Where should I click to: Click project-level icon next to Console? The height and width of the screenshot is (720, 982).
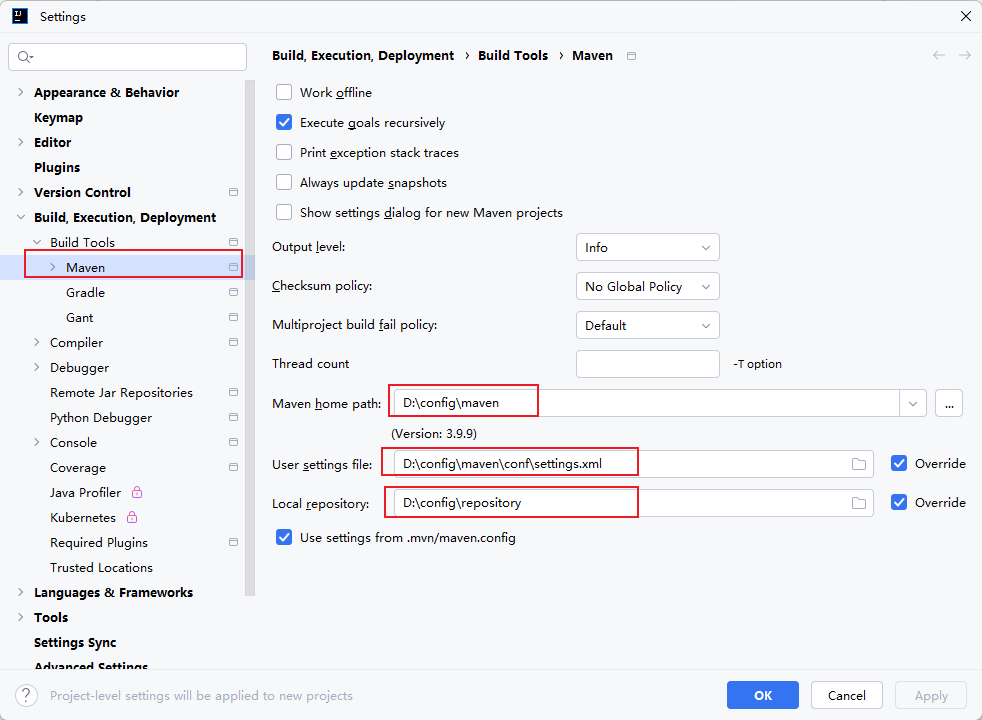click(234, 443)
